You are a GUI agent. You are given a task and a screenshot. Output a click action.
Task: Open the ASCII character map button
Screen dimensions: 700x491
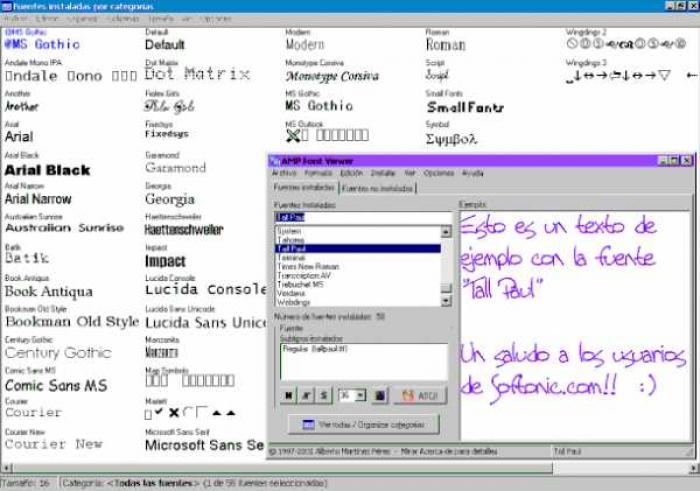[x=420, y=395]
